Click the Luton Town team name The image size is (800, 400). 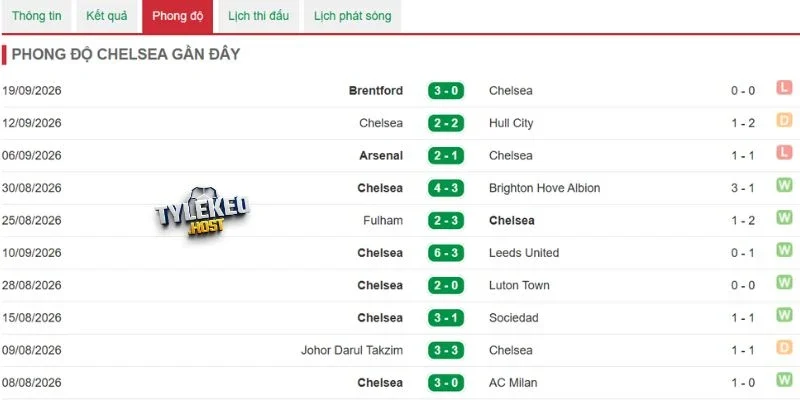click(x=519, y=285)
